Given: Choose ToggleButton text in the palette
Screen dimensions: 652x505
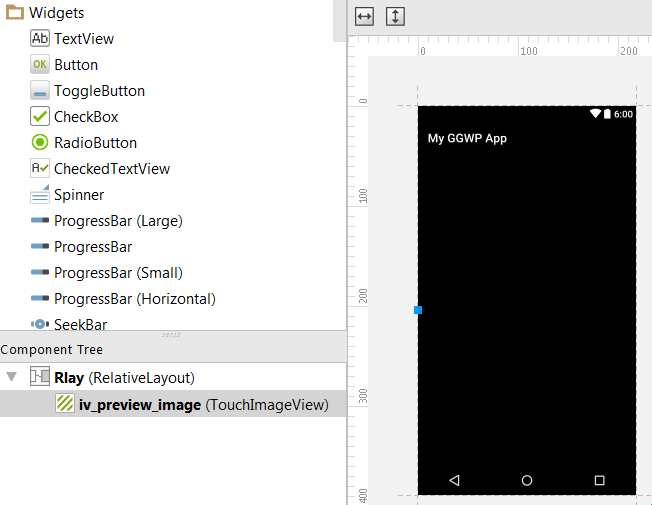Looking at the screenshot, I should (x=99, y=91).
